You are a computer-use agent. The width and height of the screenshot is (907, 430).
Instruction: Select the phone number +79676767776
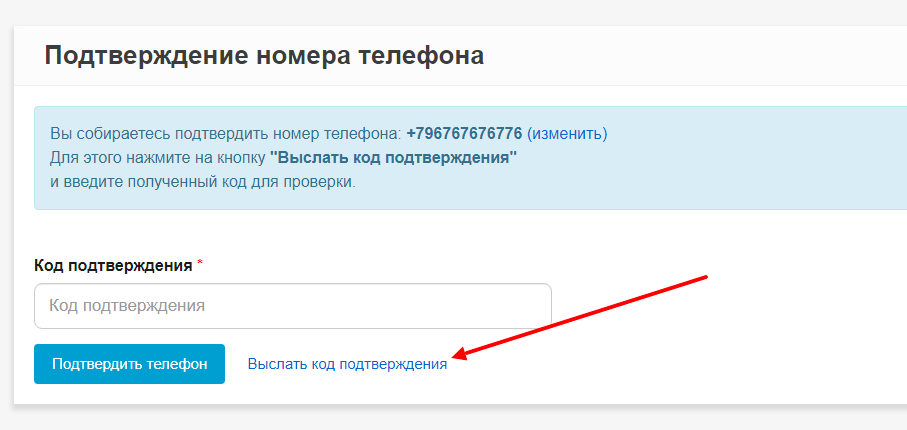[x=464, y=134]
